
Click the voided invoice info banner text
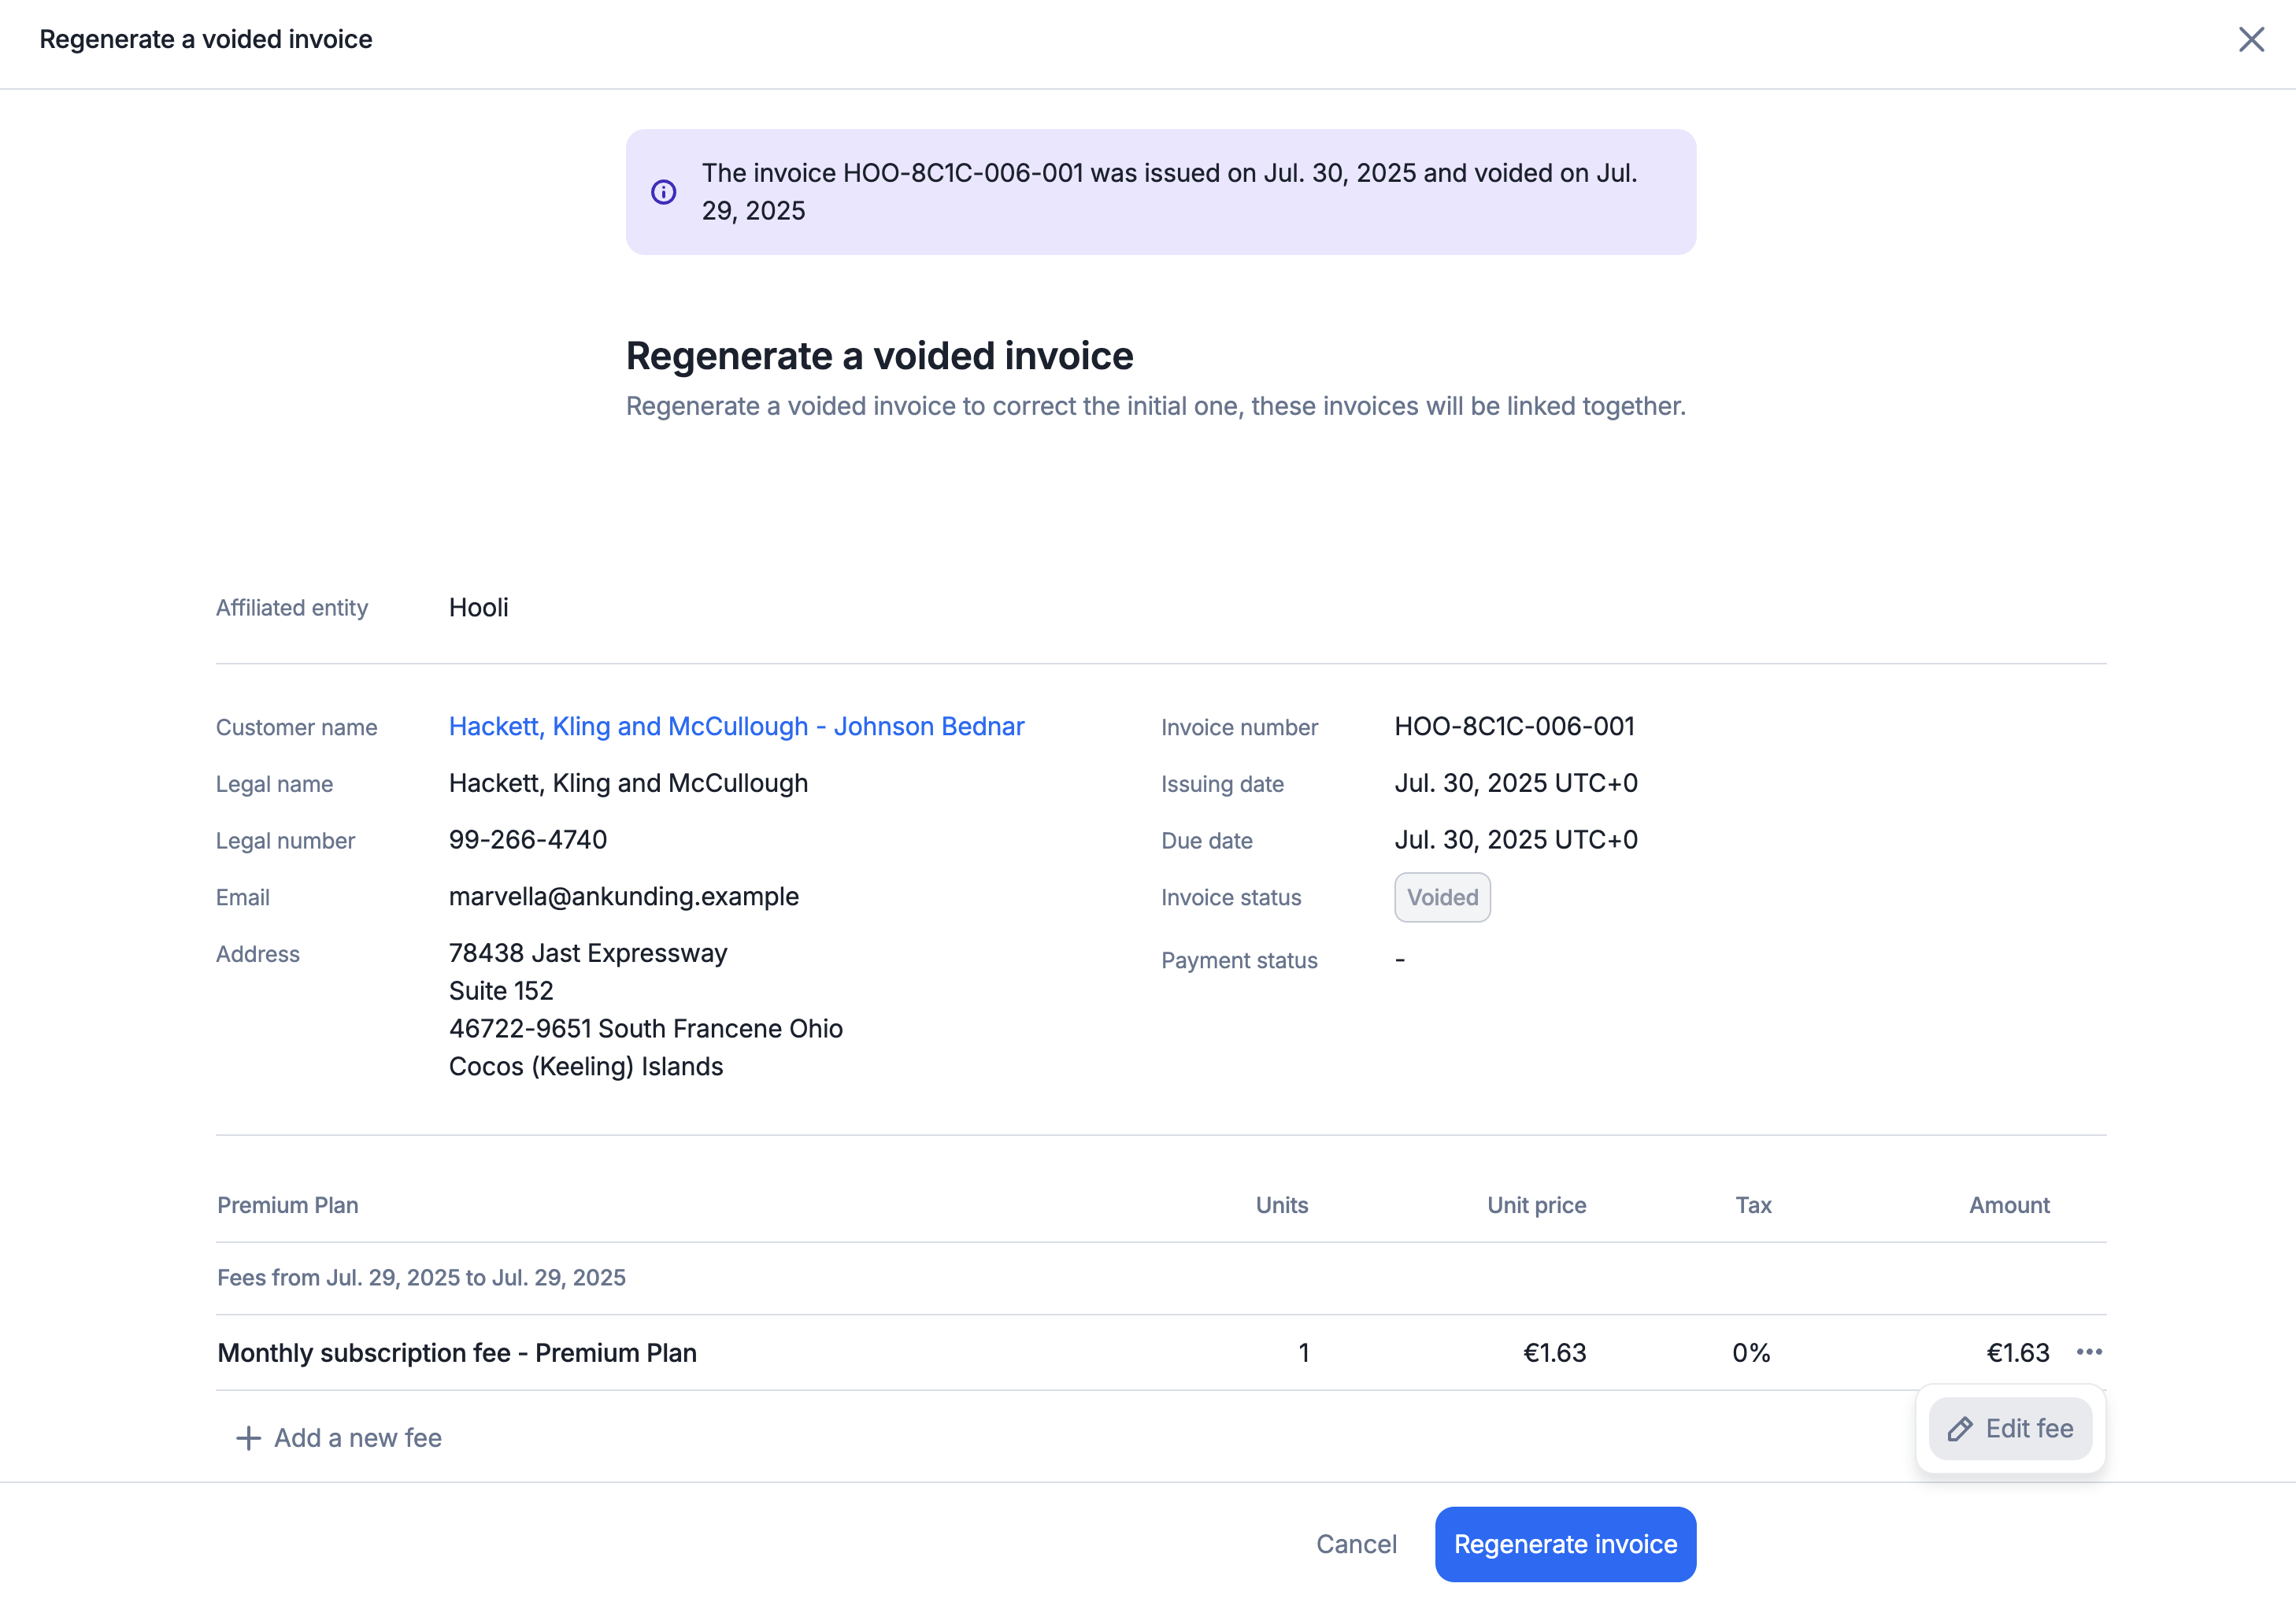click(x=1168, y=192)
